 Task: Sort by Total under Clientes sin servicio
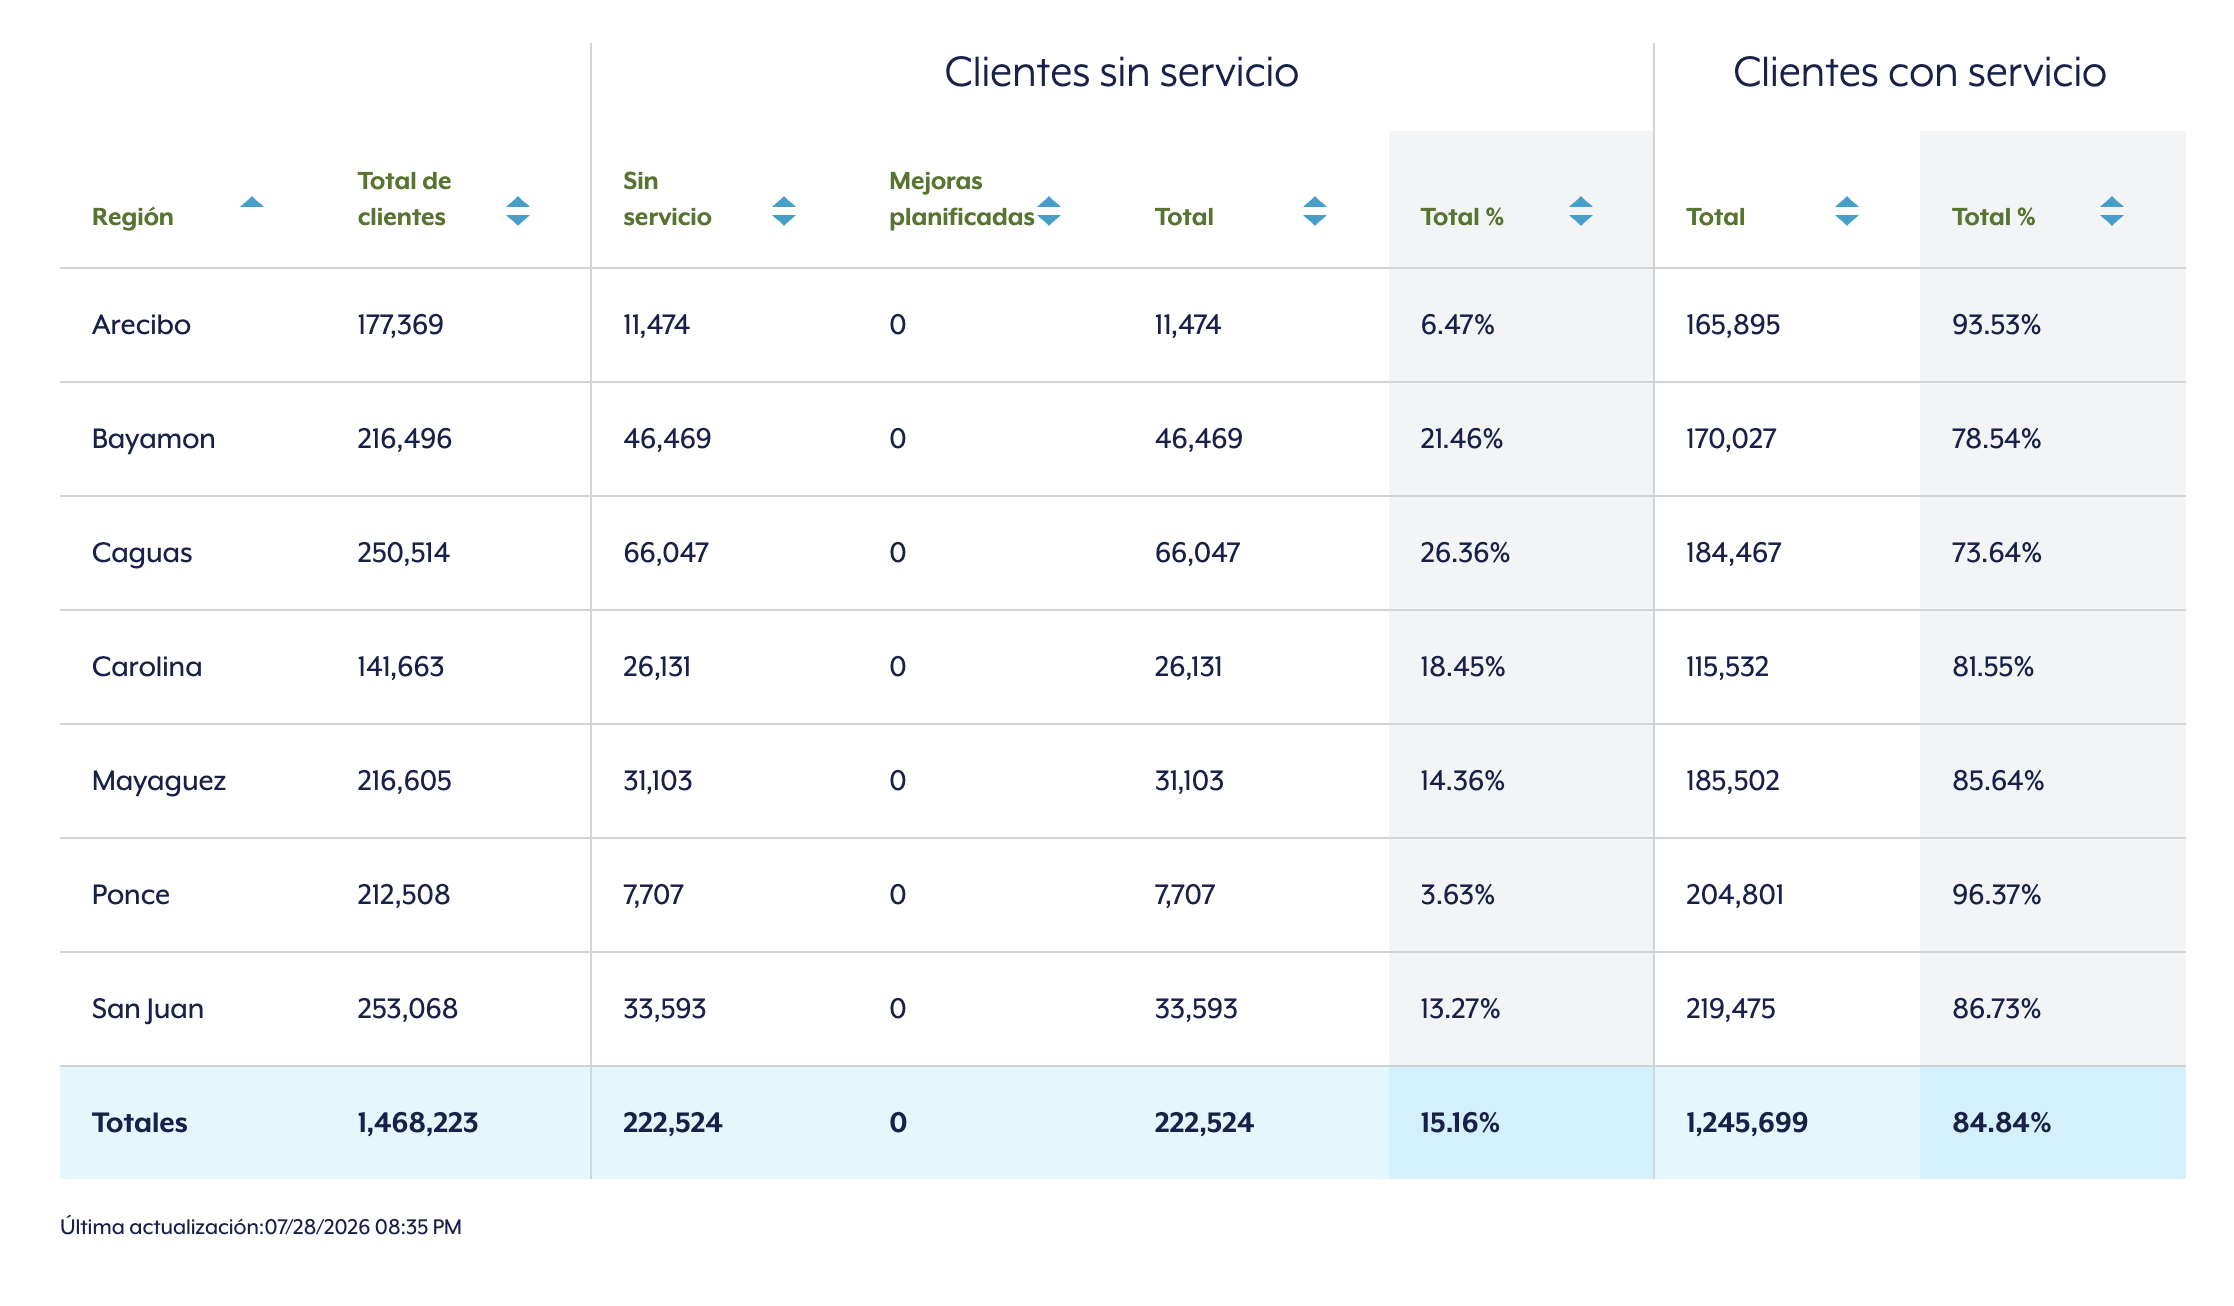[x=1315, y=211]
